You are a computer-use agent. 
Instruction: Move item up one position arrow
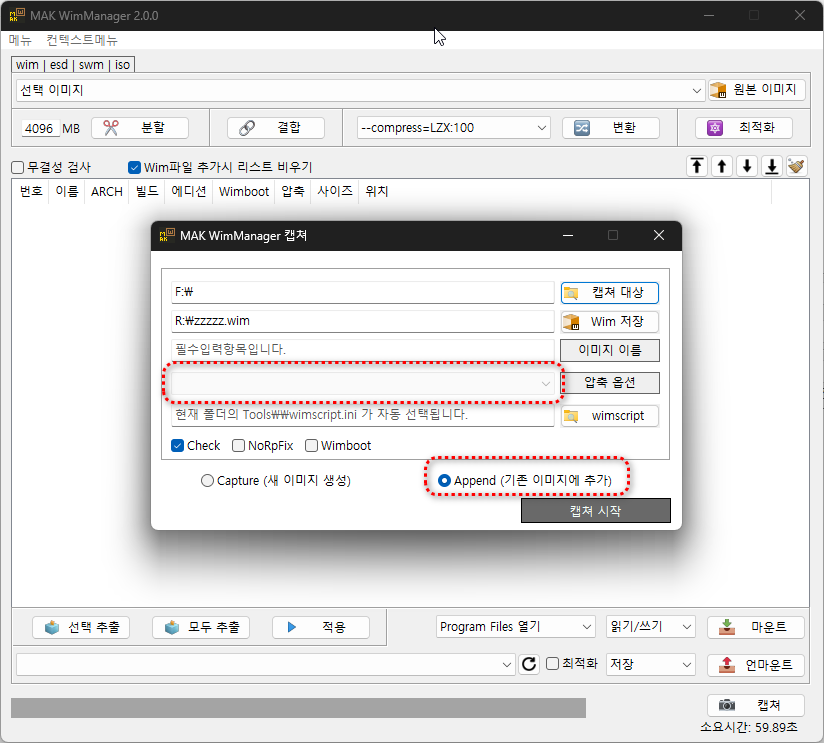[x=722, y=167]
